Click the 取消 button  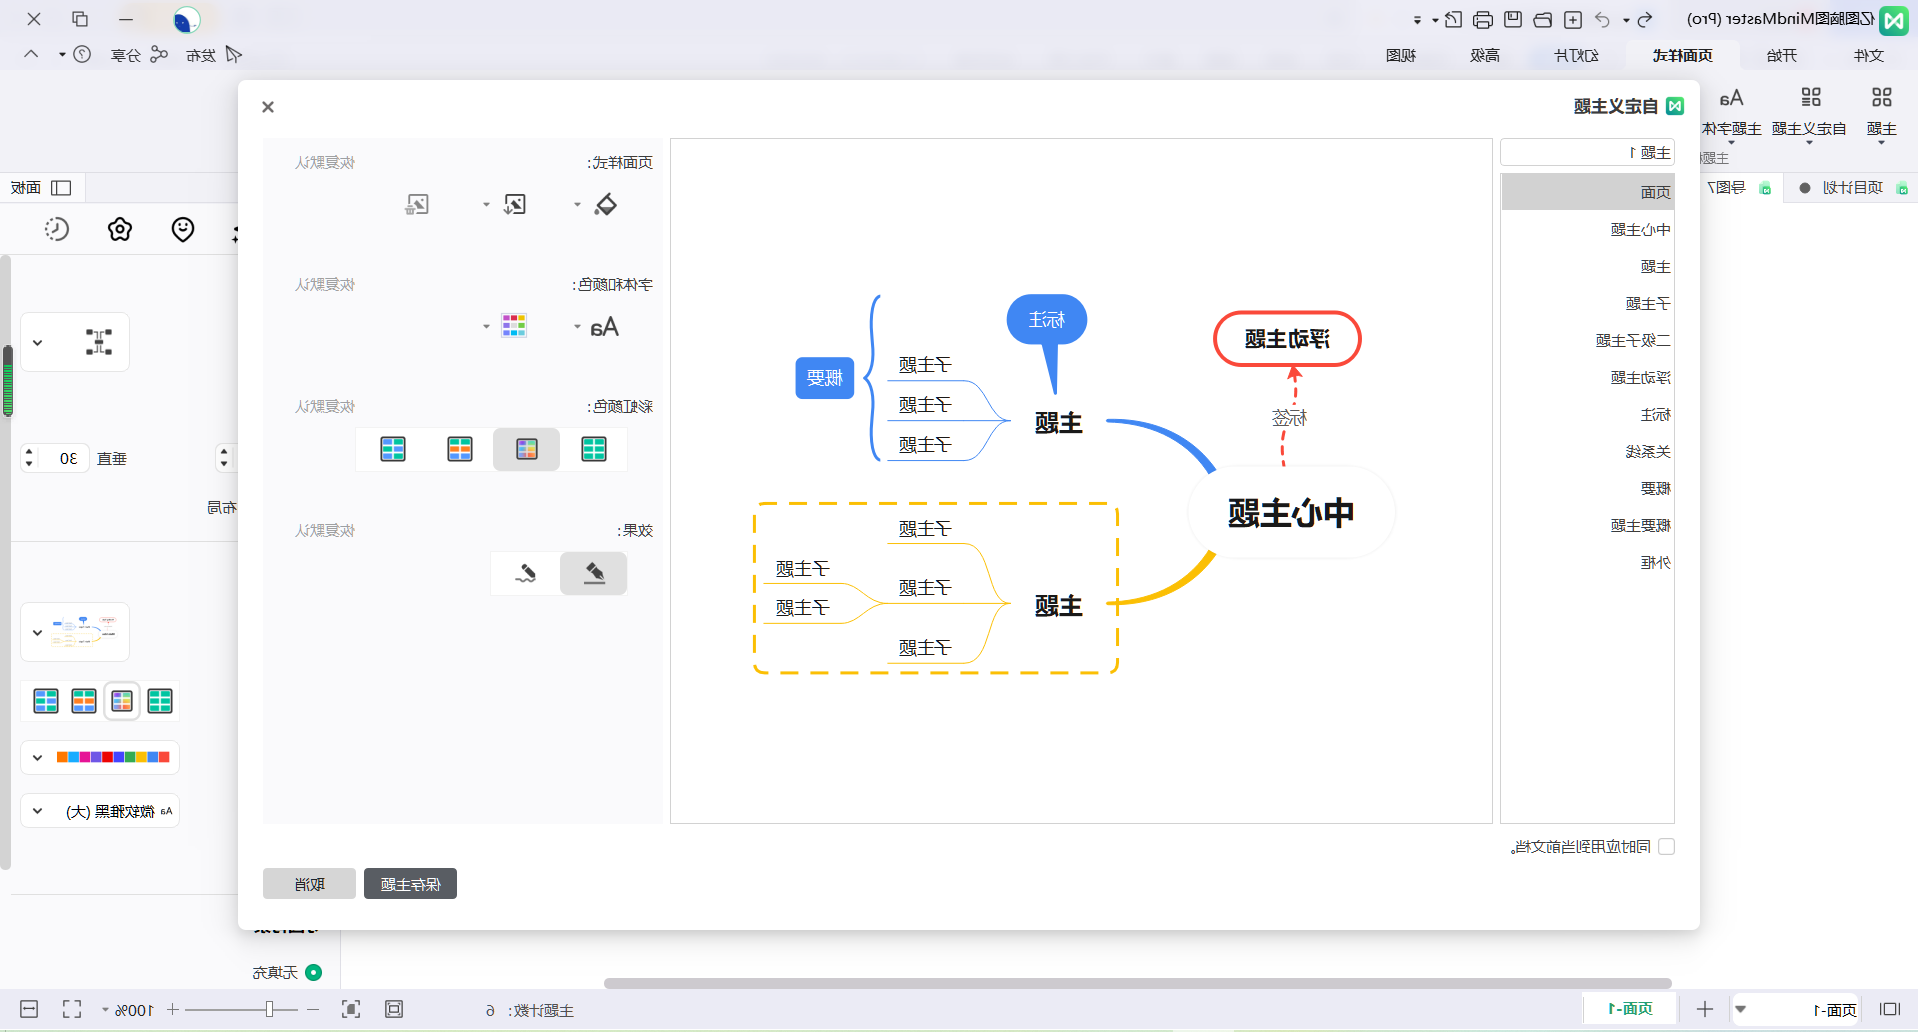(x=309, y=884)
